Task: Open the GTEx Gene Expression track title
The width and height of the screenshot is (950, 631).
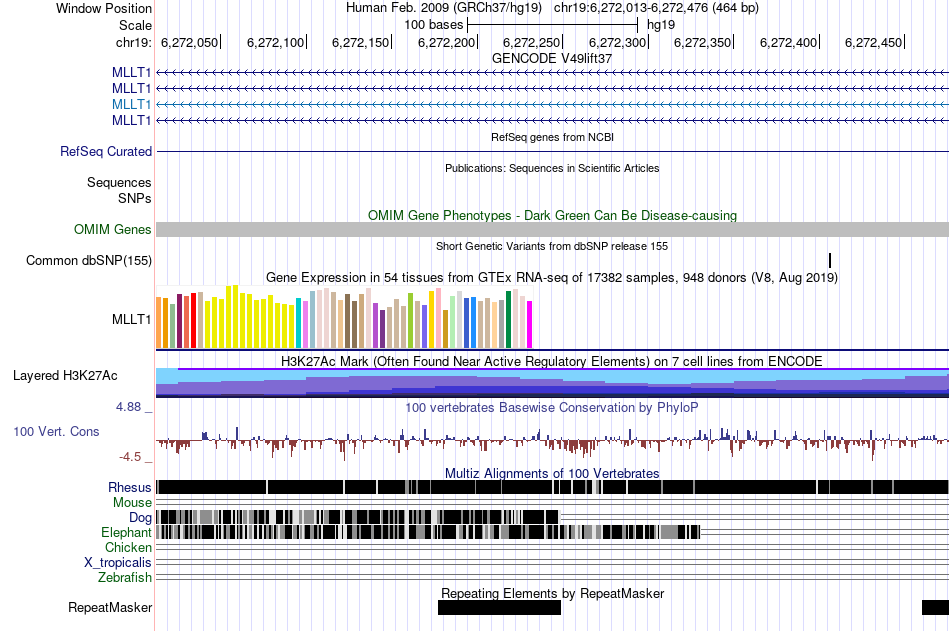Action: (x=552, y=278)
